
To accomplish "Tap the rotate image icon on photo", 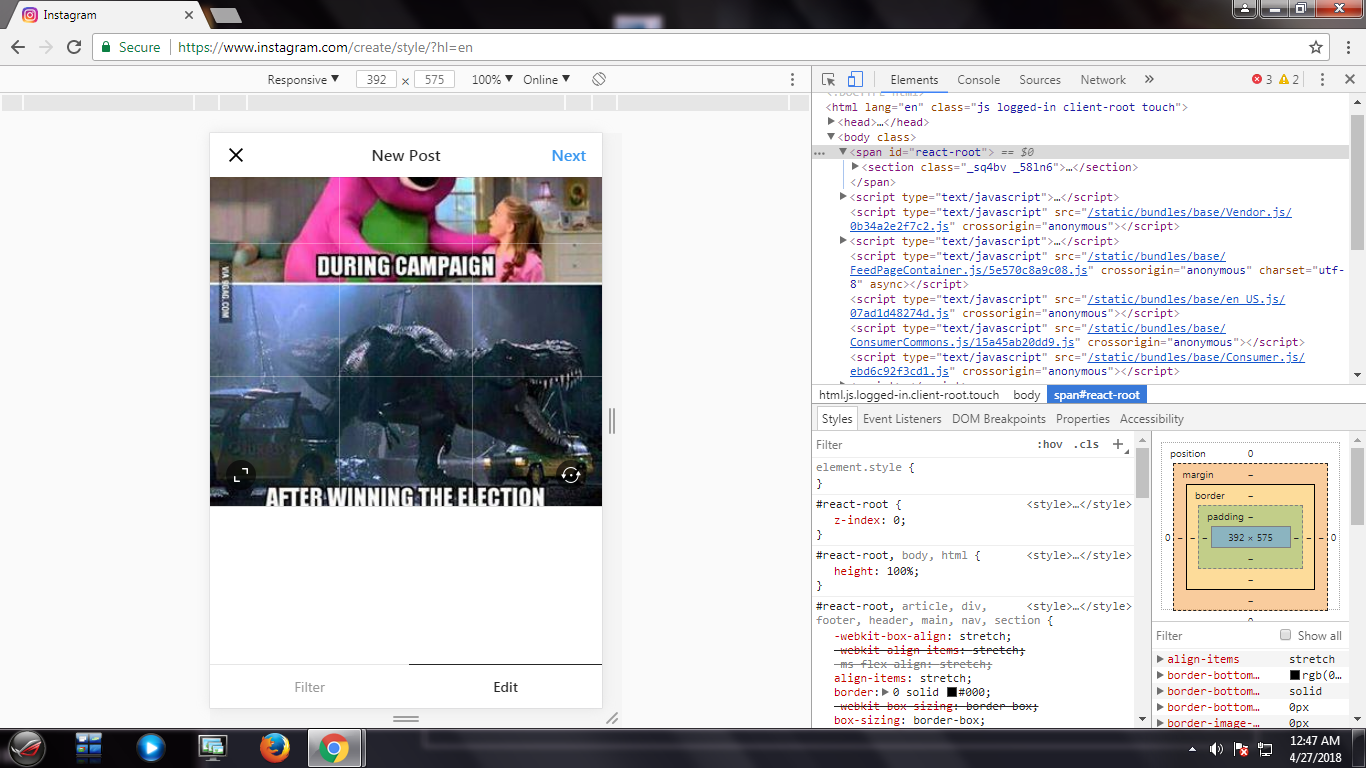I will [x=571, y=475].
